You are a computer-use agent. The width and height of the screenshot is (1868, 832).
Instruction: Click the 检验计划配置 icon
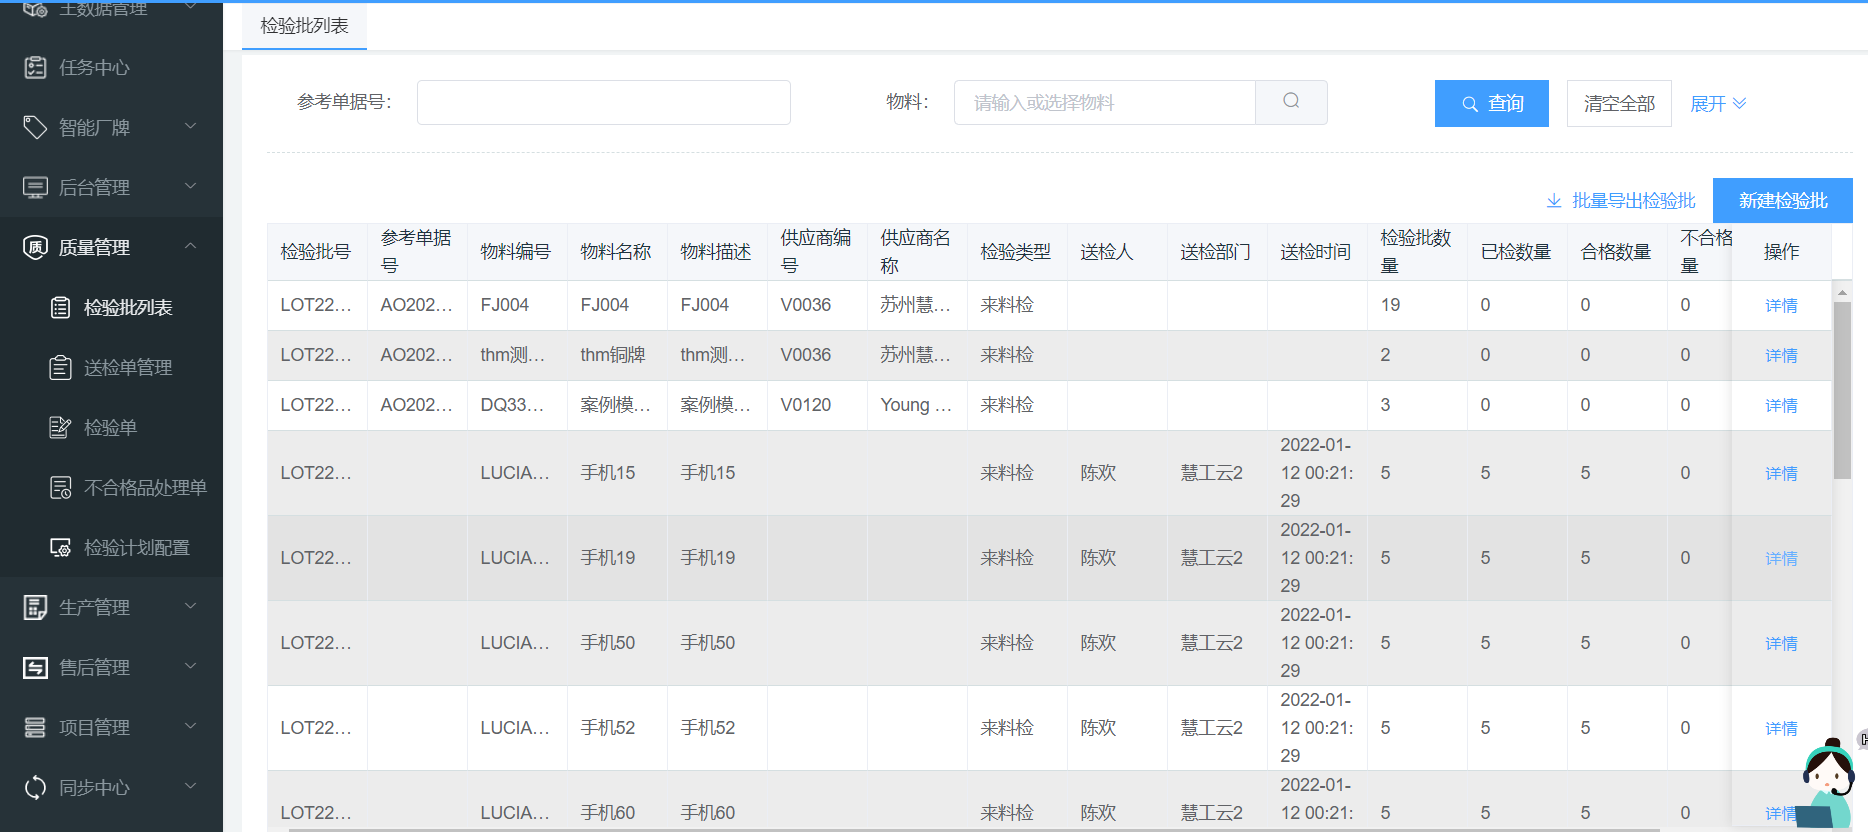60,547
